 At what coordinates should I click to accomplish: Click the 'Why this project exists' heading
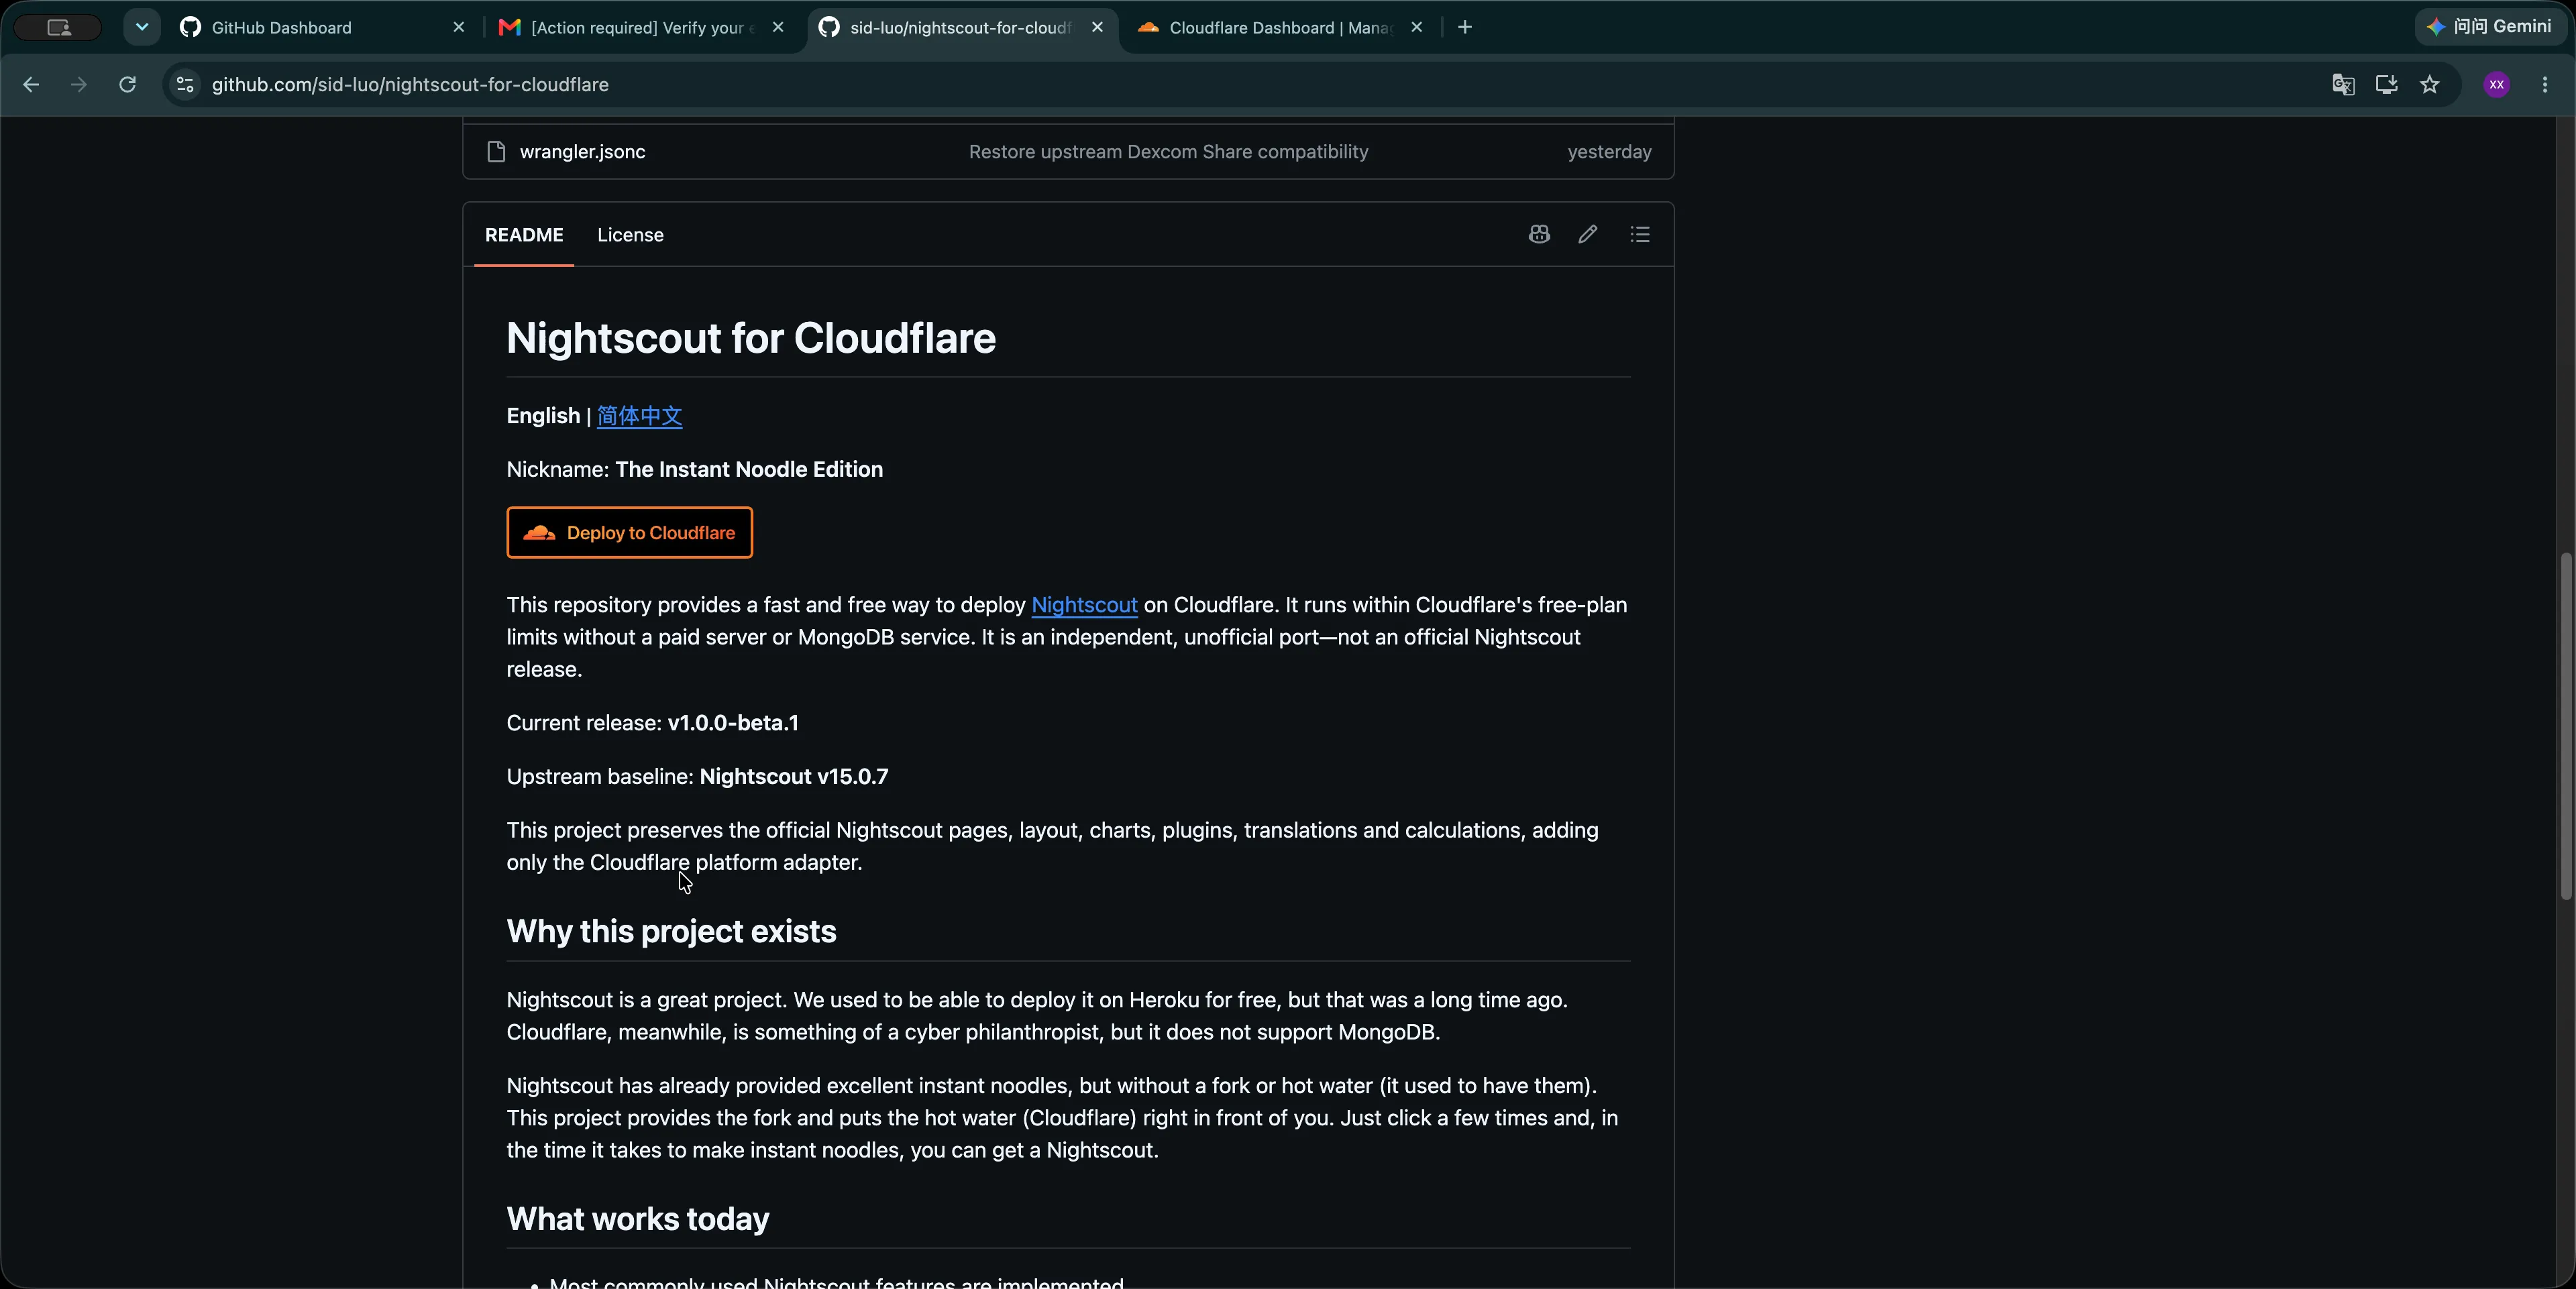click(x=671, y=931)
